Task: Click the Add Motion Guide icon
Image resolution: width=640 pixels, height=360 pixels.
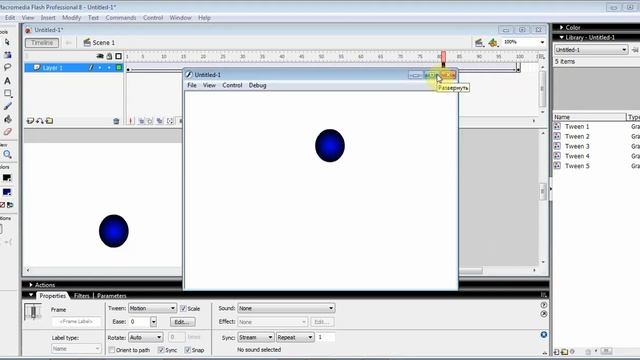Action: 40,121
